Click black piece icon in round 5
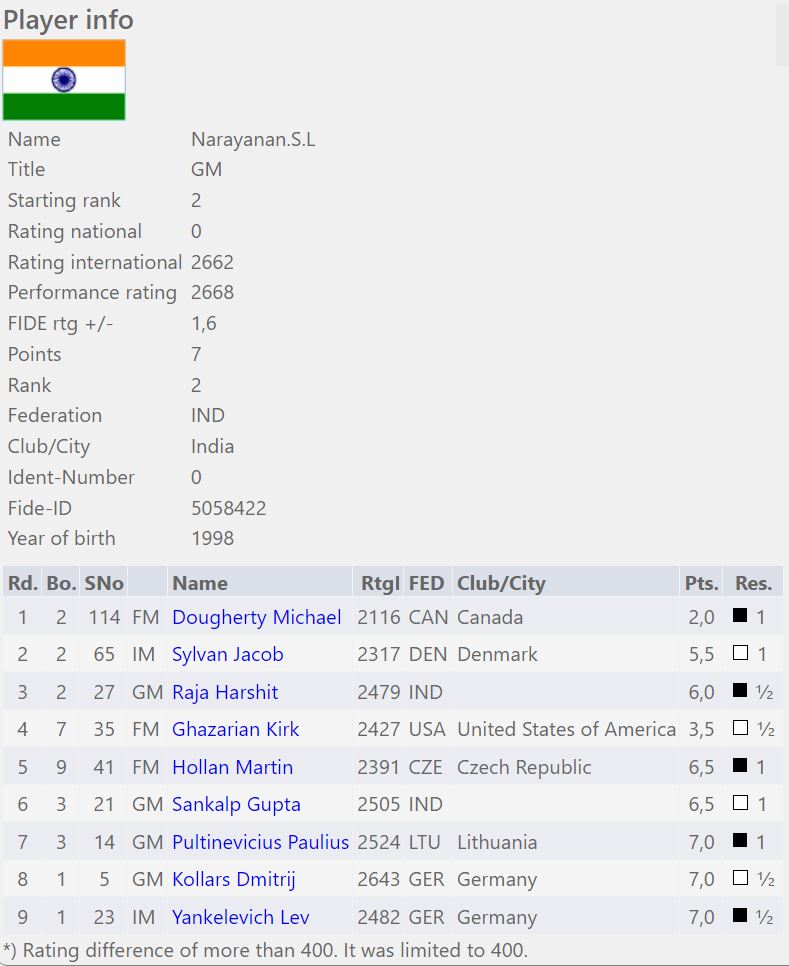 point(740,766)
